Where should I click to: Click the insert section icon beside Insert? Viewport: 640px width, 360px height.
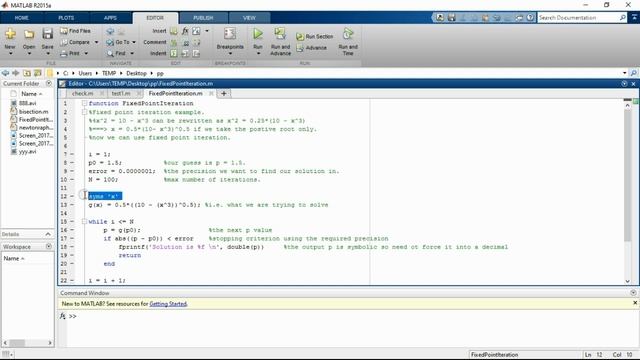coord(174,31)
